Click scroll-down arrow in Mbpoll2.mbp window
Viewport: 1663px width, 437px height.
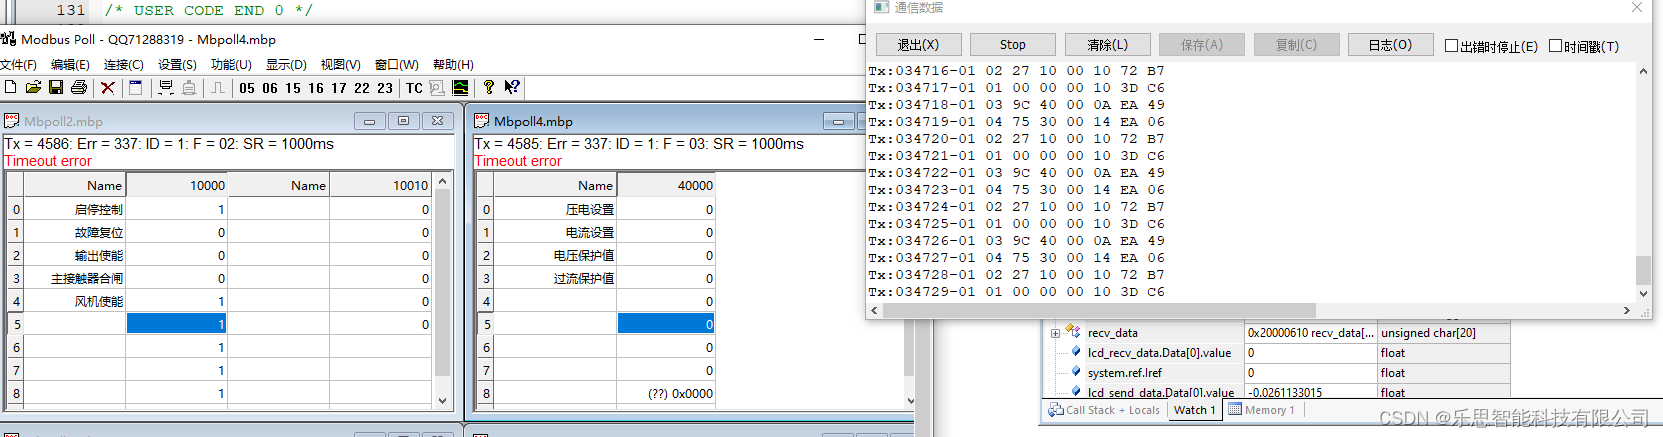point(442,400)
